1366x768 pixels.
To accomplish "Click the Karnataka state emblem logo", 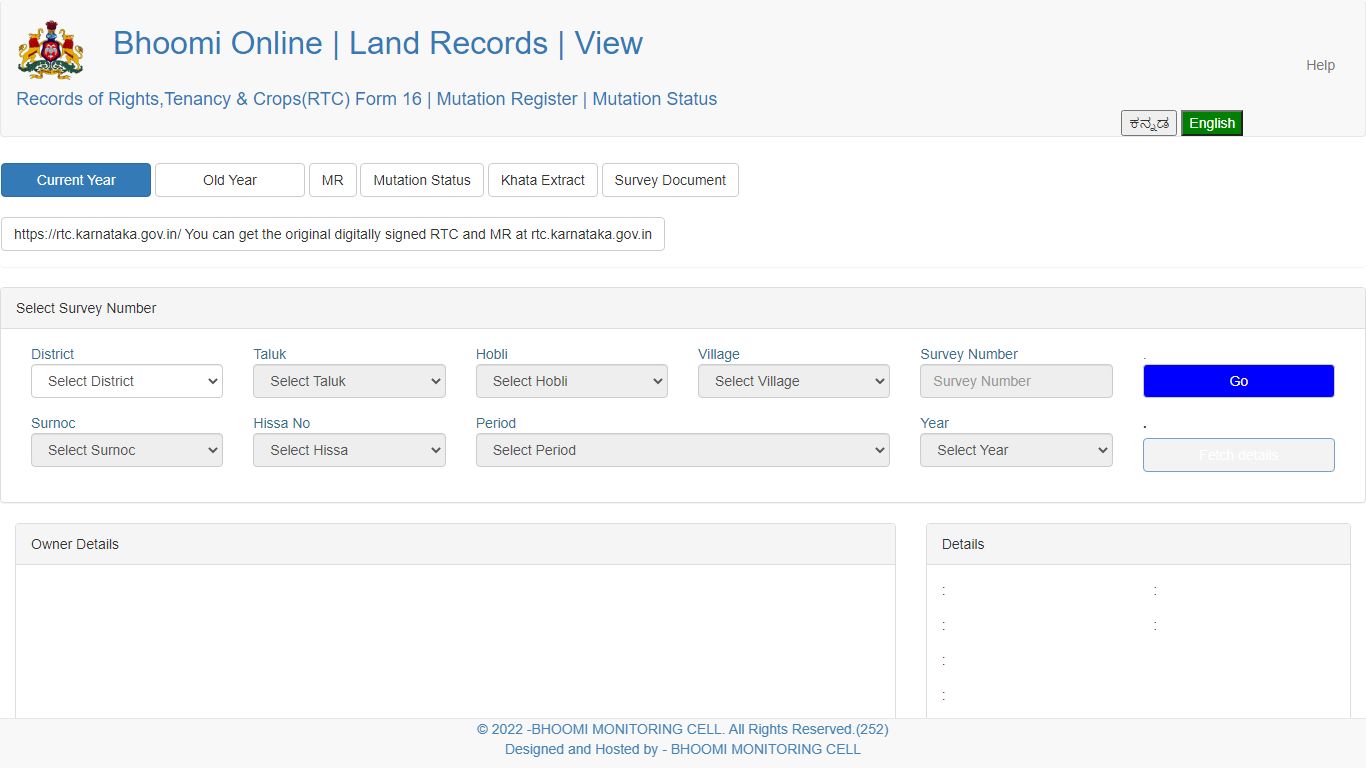I will (50, 50).
